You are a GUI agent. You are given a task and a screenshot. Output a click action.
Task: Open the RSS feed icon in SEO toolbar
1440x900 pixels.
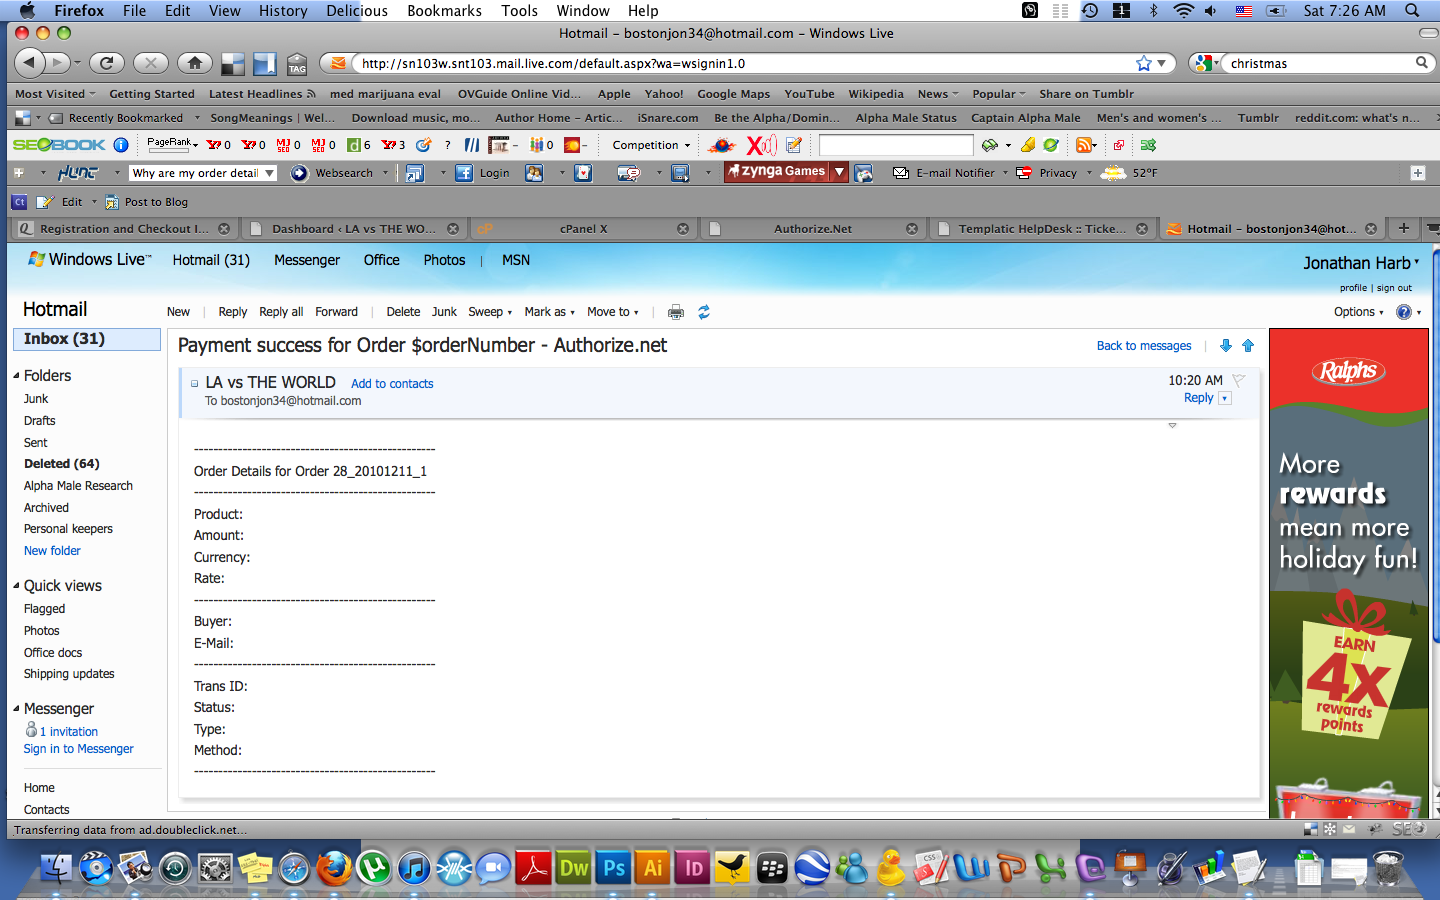pos(1083,145)
